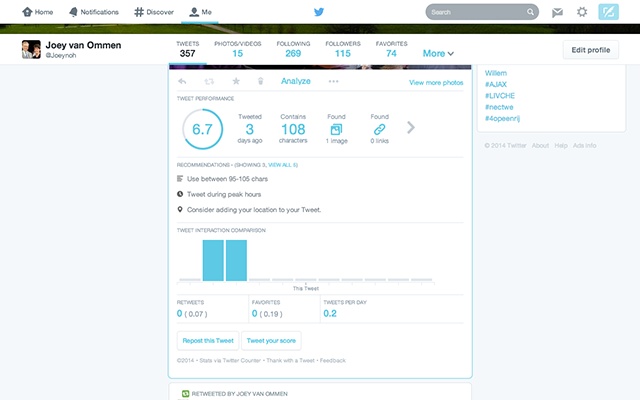Click the Tweets per day 0.2 value
This screenshot has height=400, width=640.
point(330,313)
